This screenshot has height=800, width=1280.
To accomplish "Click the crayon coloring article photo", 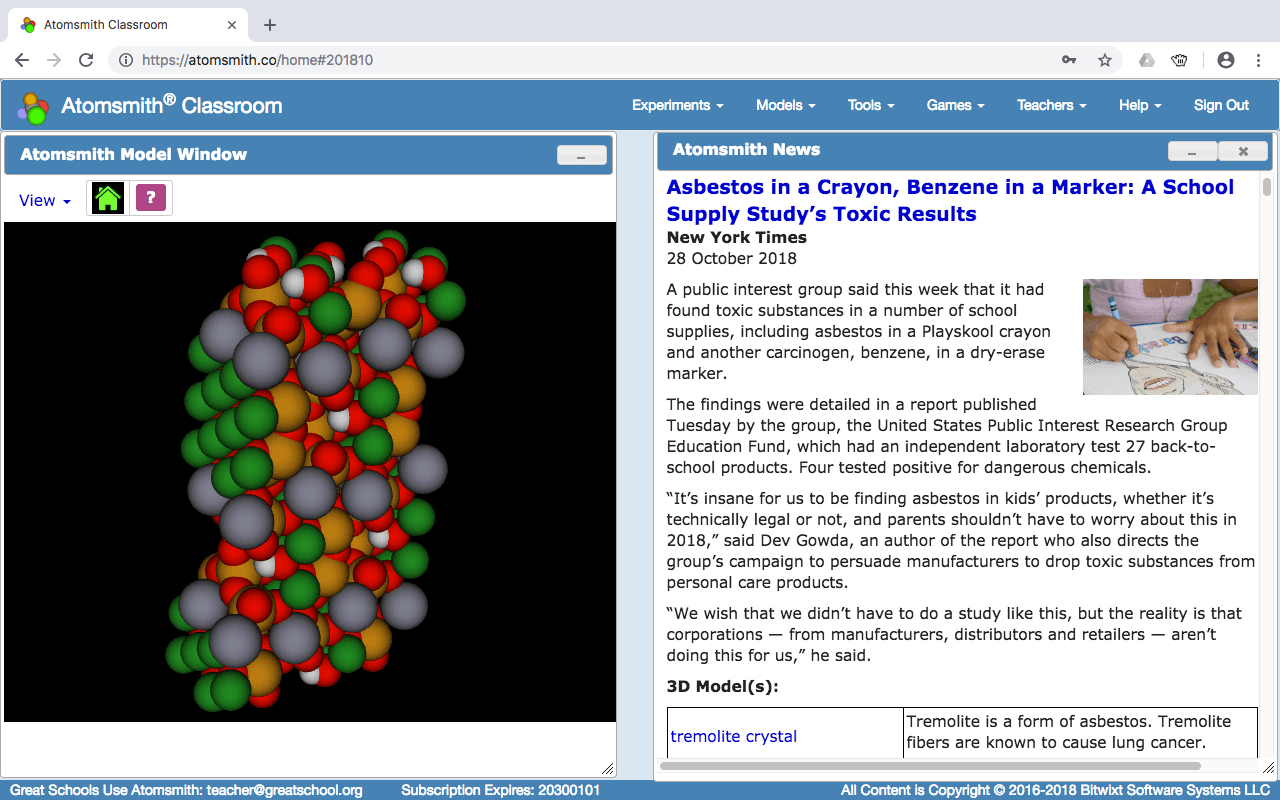I will pos(1170,337).
